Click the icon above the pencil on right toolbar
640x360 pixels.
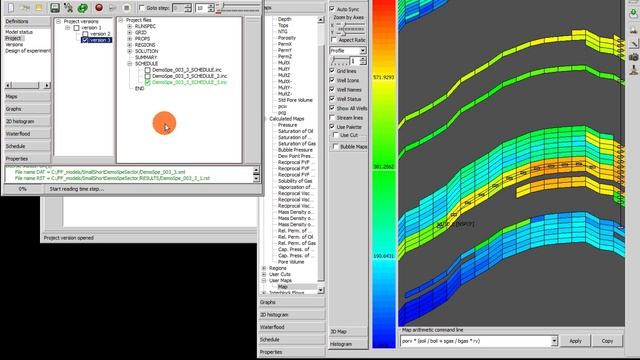tap(633, 29)
